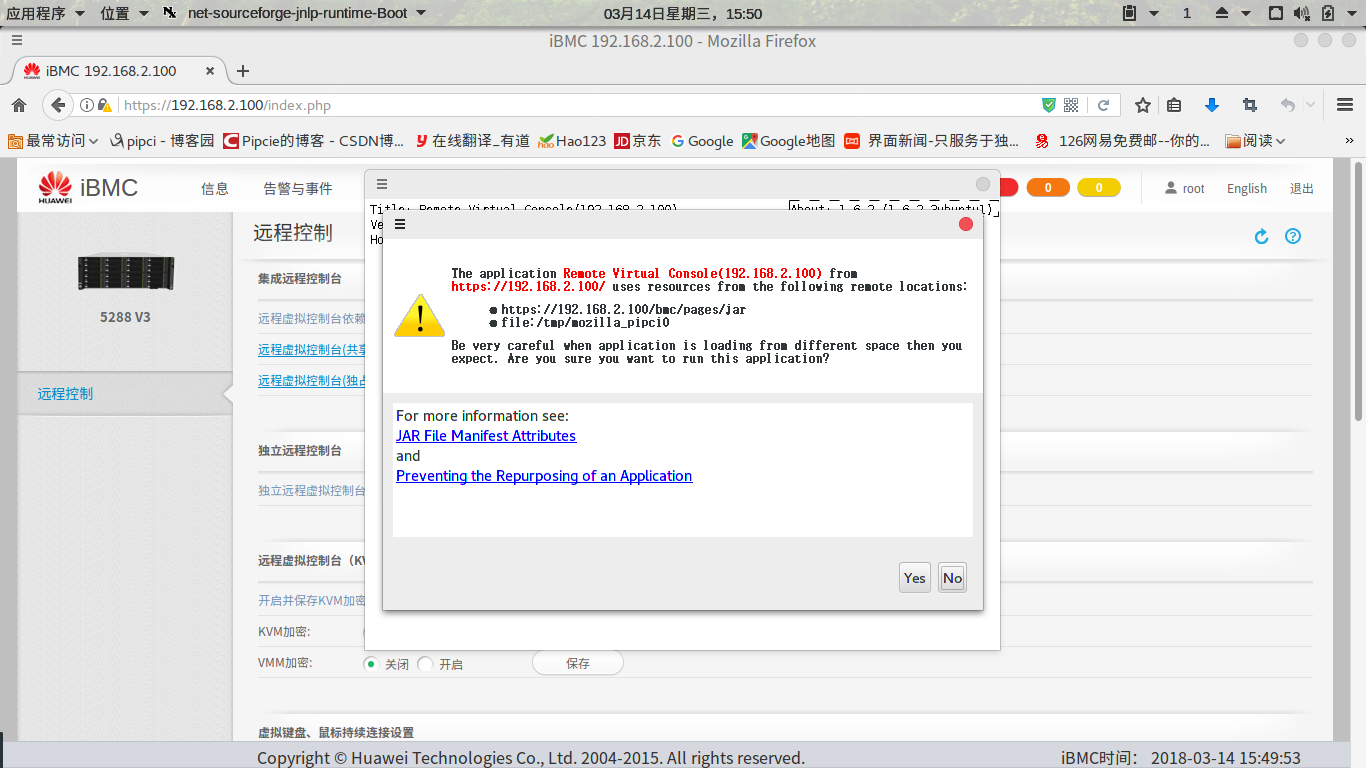
Task: Open the 位置 places menu
Action: pyautogui.click(x=124, y=13)
